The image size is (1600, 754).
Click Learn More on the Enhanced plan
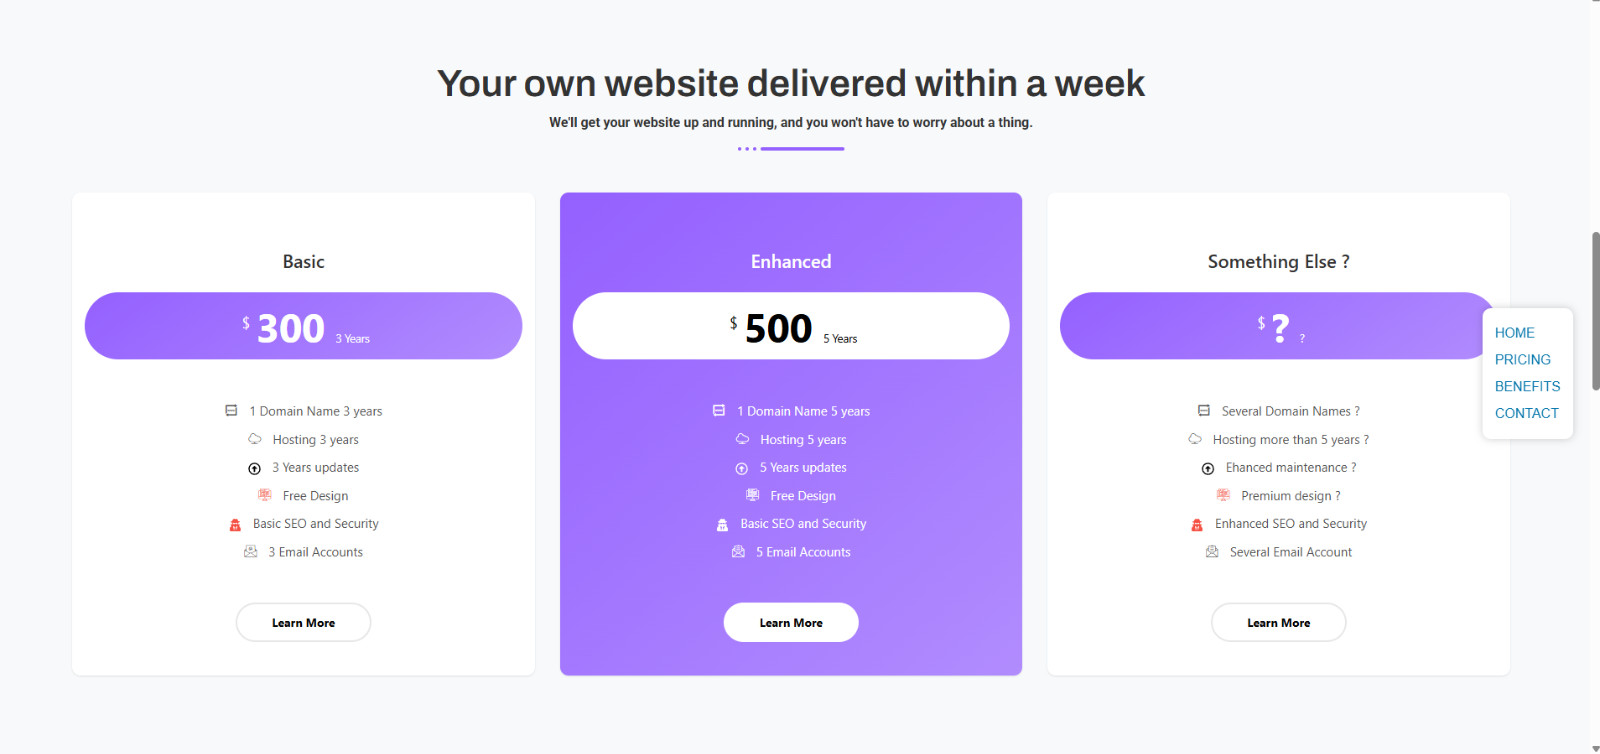click(790, 622)
